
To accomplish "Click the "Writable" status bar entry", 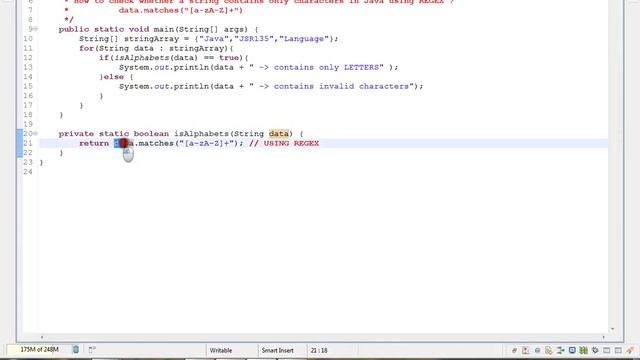I will (x=221, y=350).
